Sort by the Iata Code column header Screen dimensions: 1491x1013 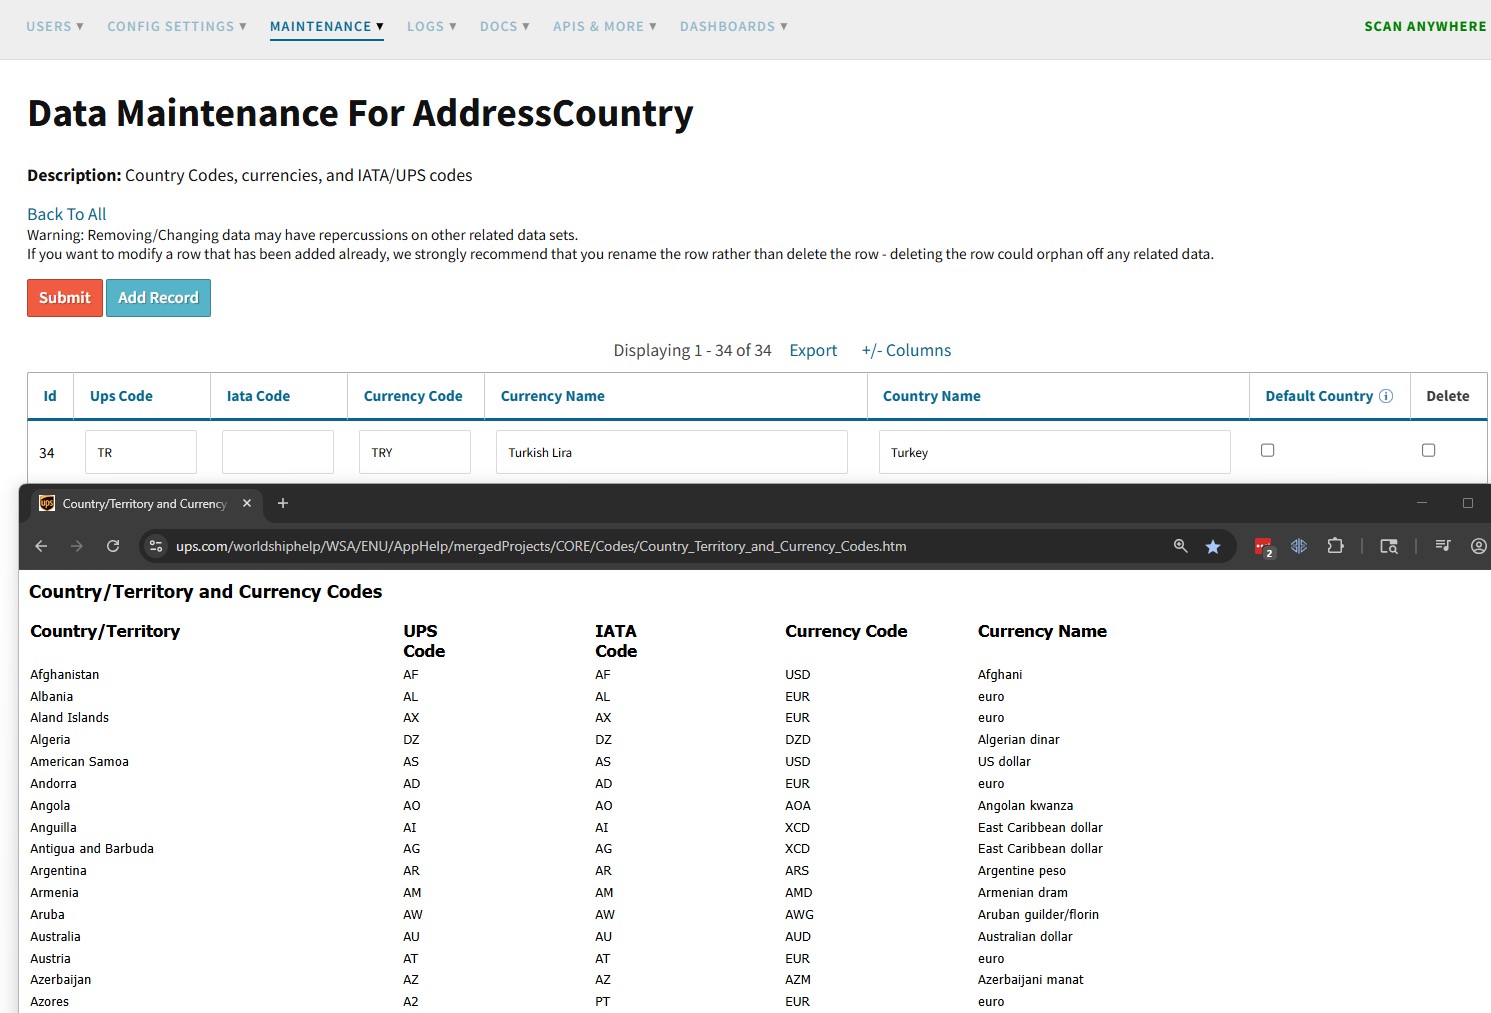[x=258, y=396]
